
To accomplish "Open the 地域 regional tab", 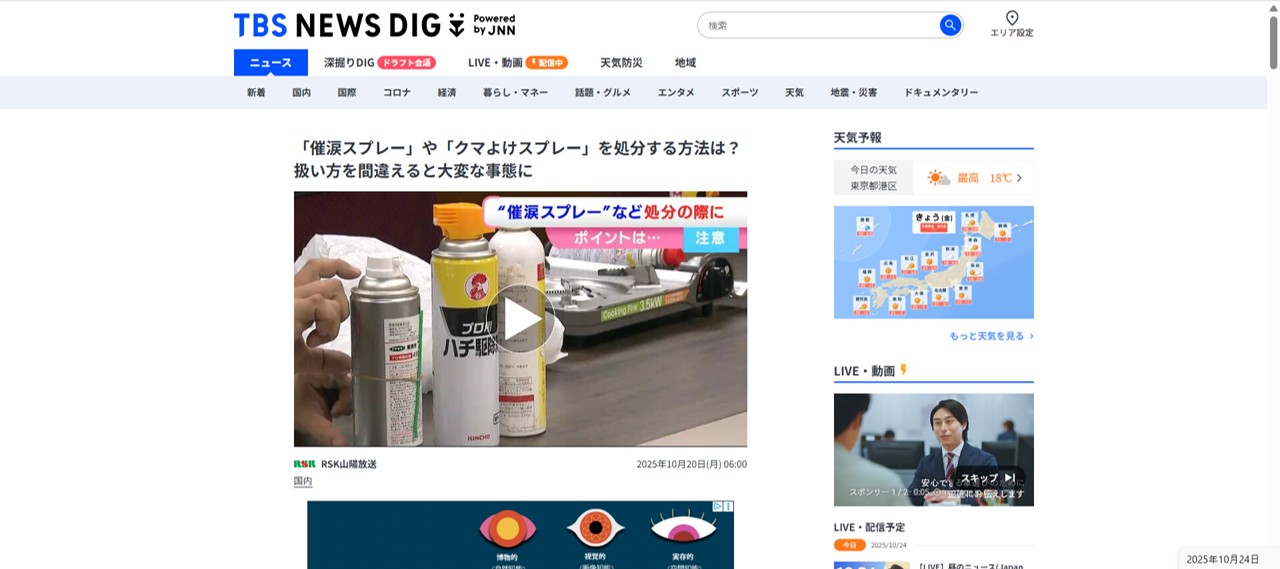I will tap(685, 63).
